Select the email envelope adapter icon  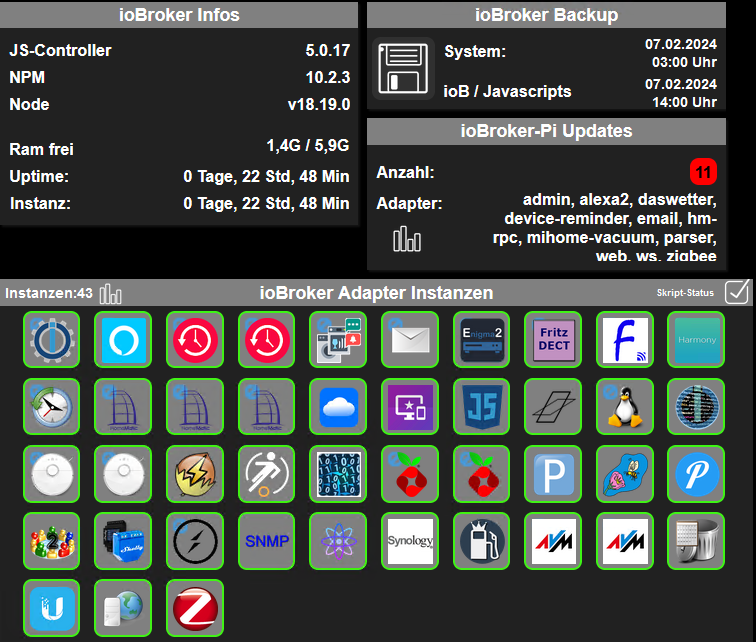[x=409, y=340]
